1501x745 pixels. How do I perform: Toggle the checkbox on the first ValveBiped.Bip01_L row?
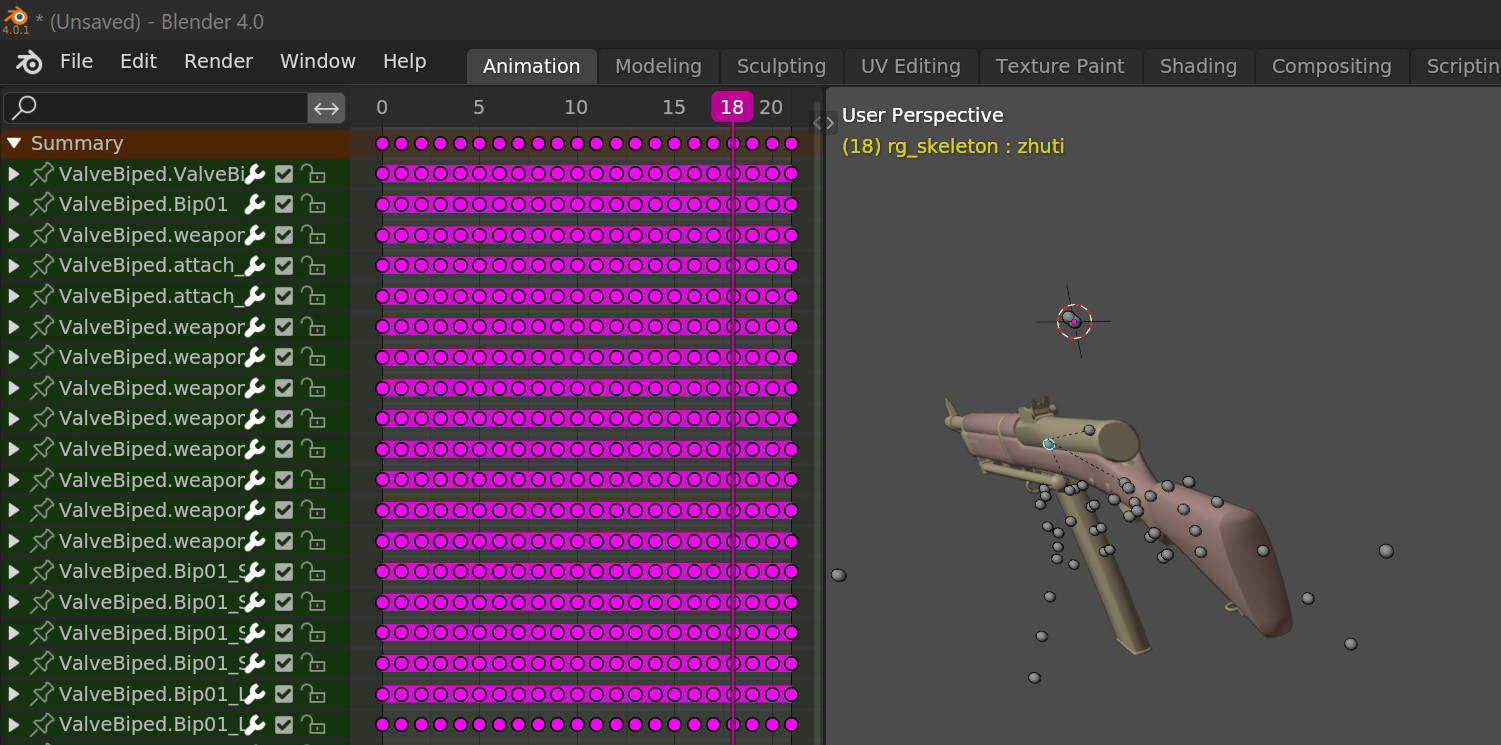pos(284,694)
